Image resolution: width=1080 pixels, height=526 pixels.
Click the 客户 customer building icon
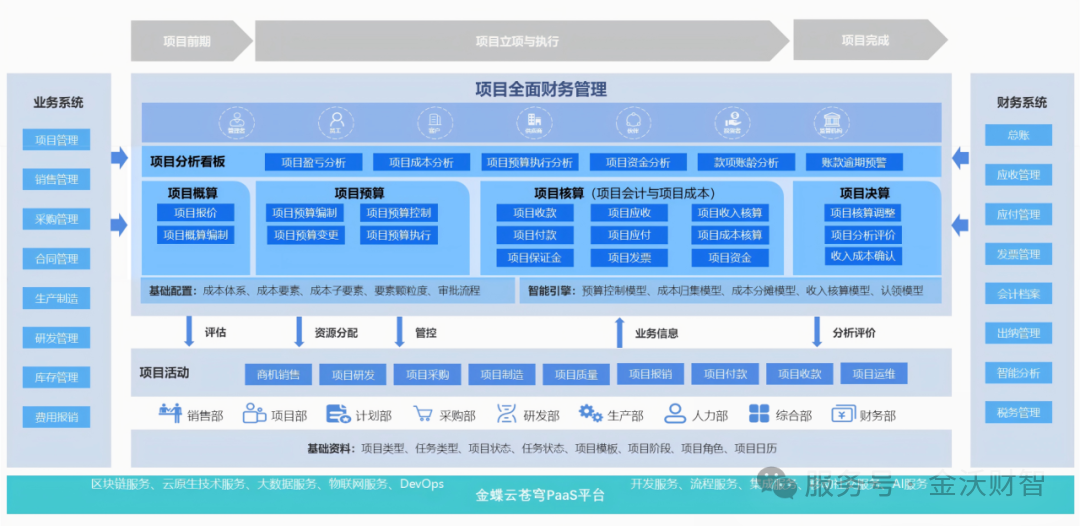click(435, 123)
